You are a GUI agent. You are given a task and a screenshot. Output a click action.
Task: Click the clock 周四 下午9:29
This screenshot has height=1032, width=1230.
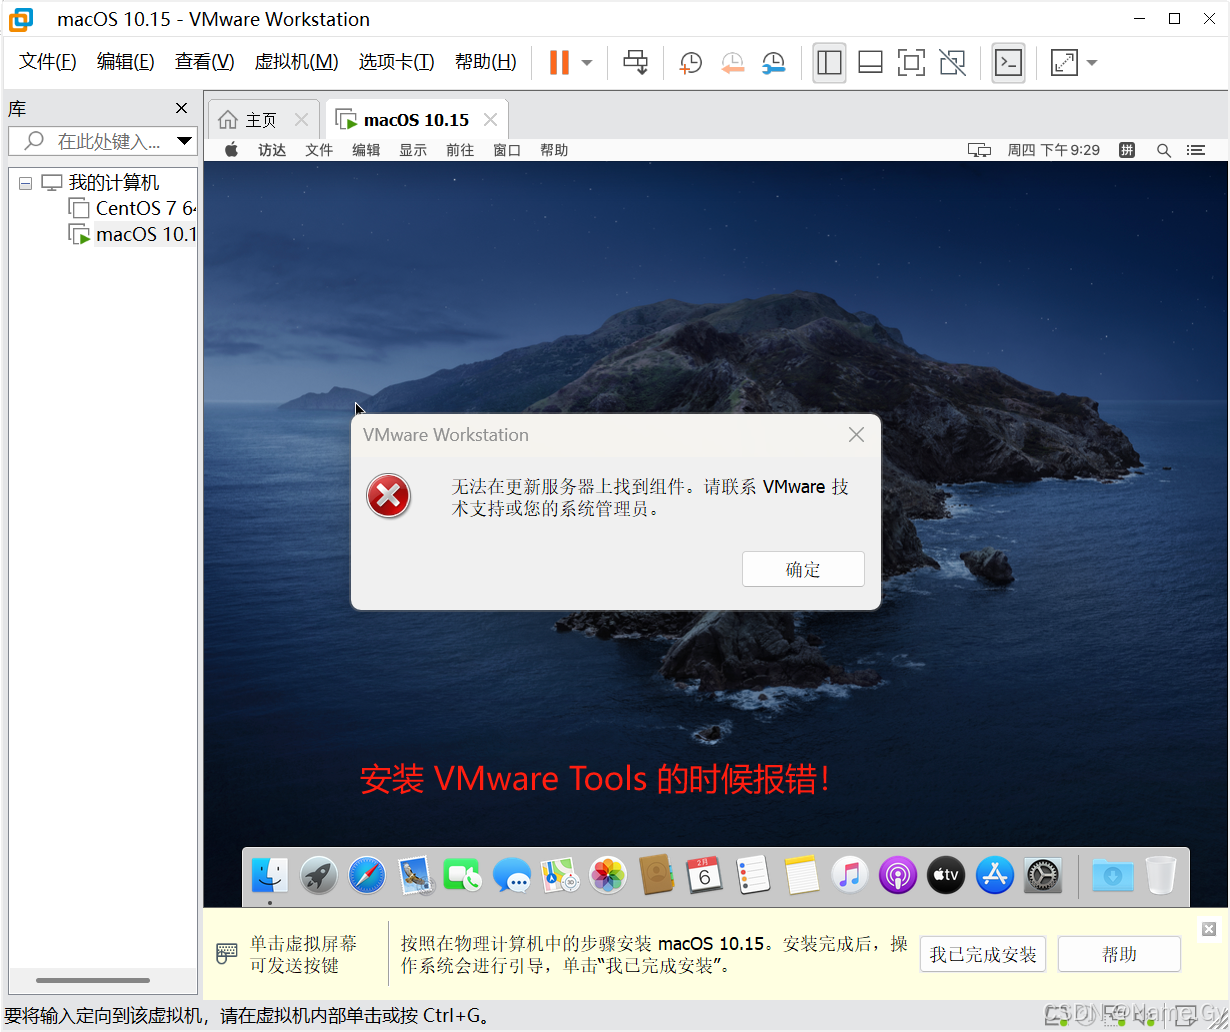click(1053, 150)
